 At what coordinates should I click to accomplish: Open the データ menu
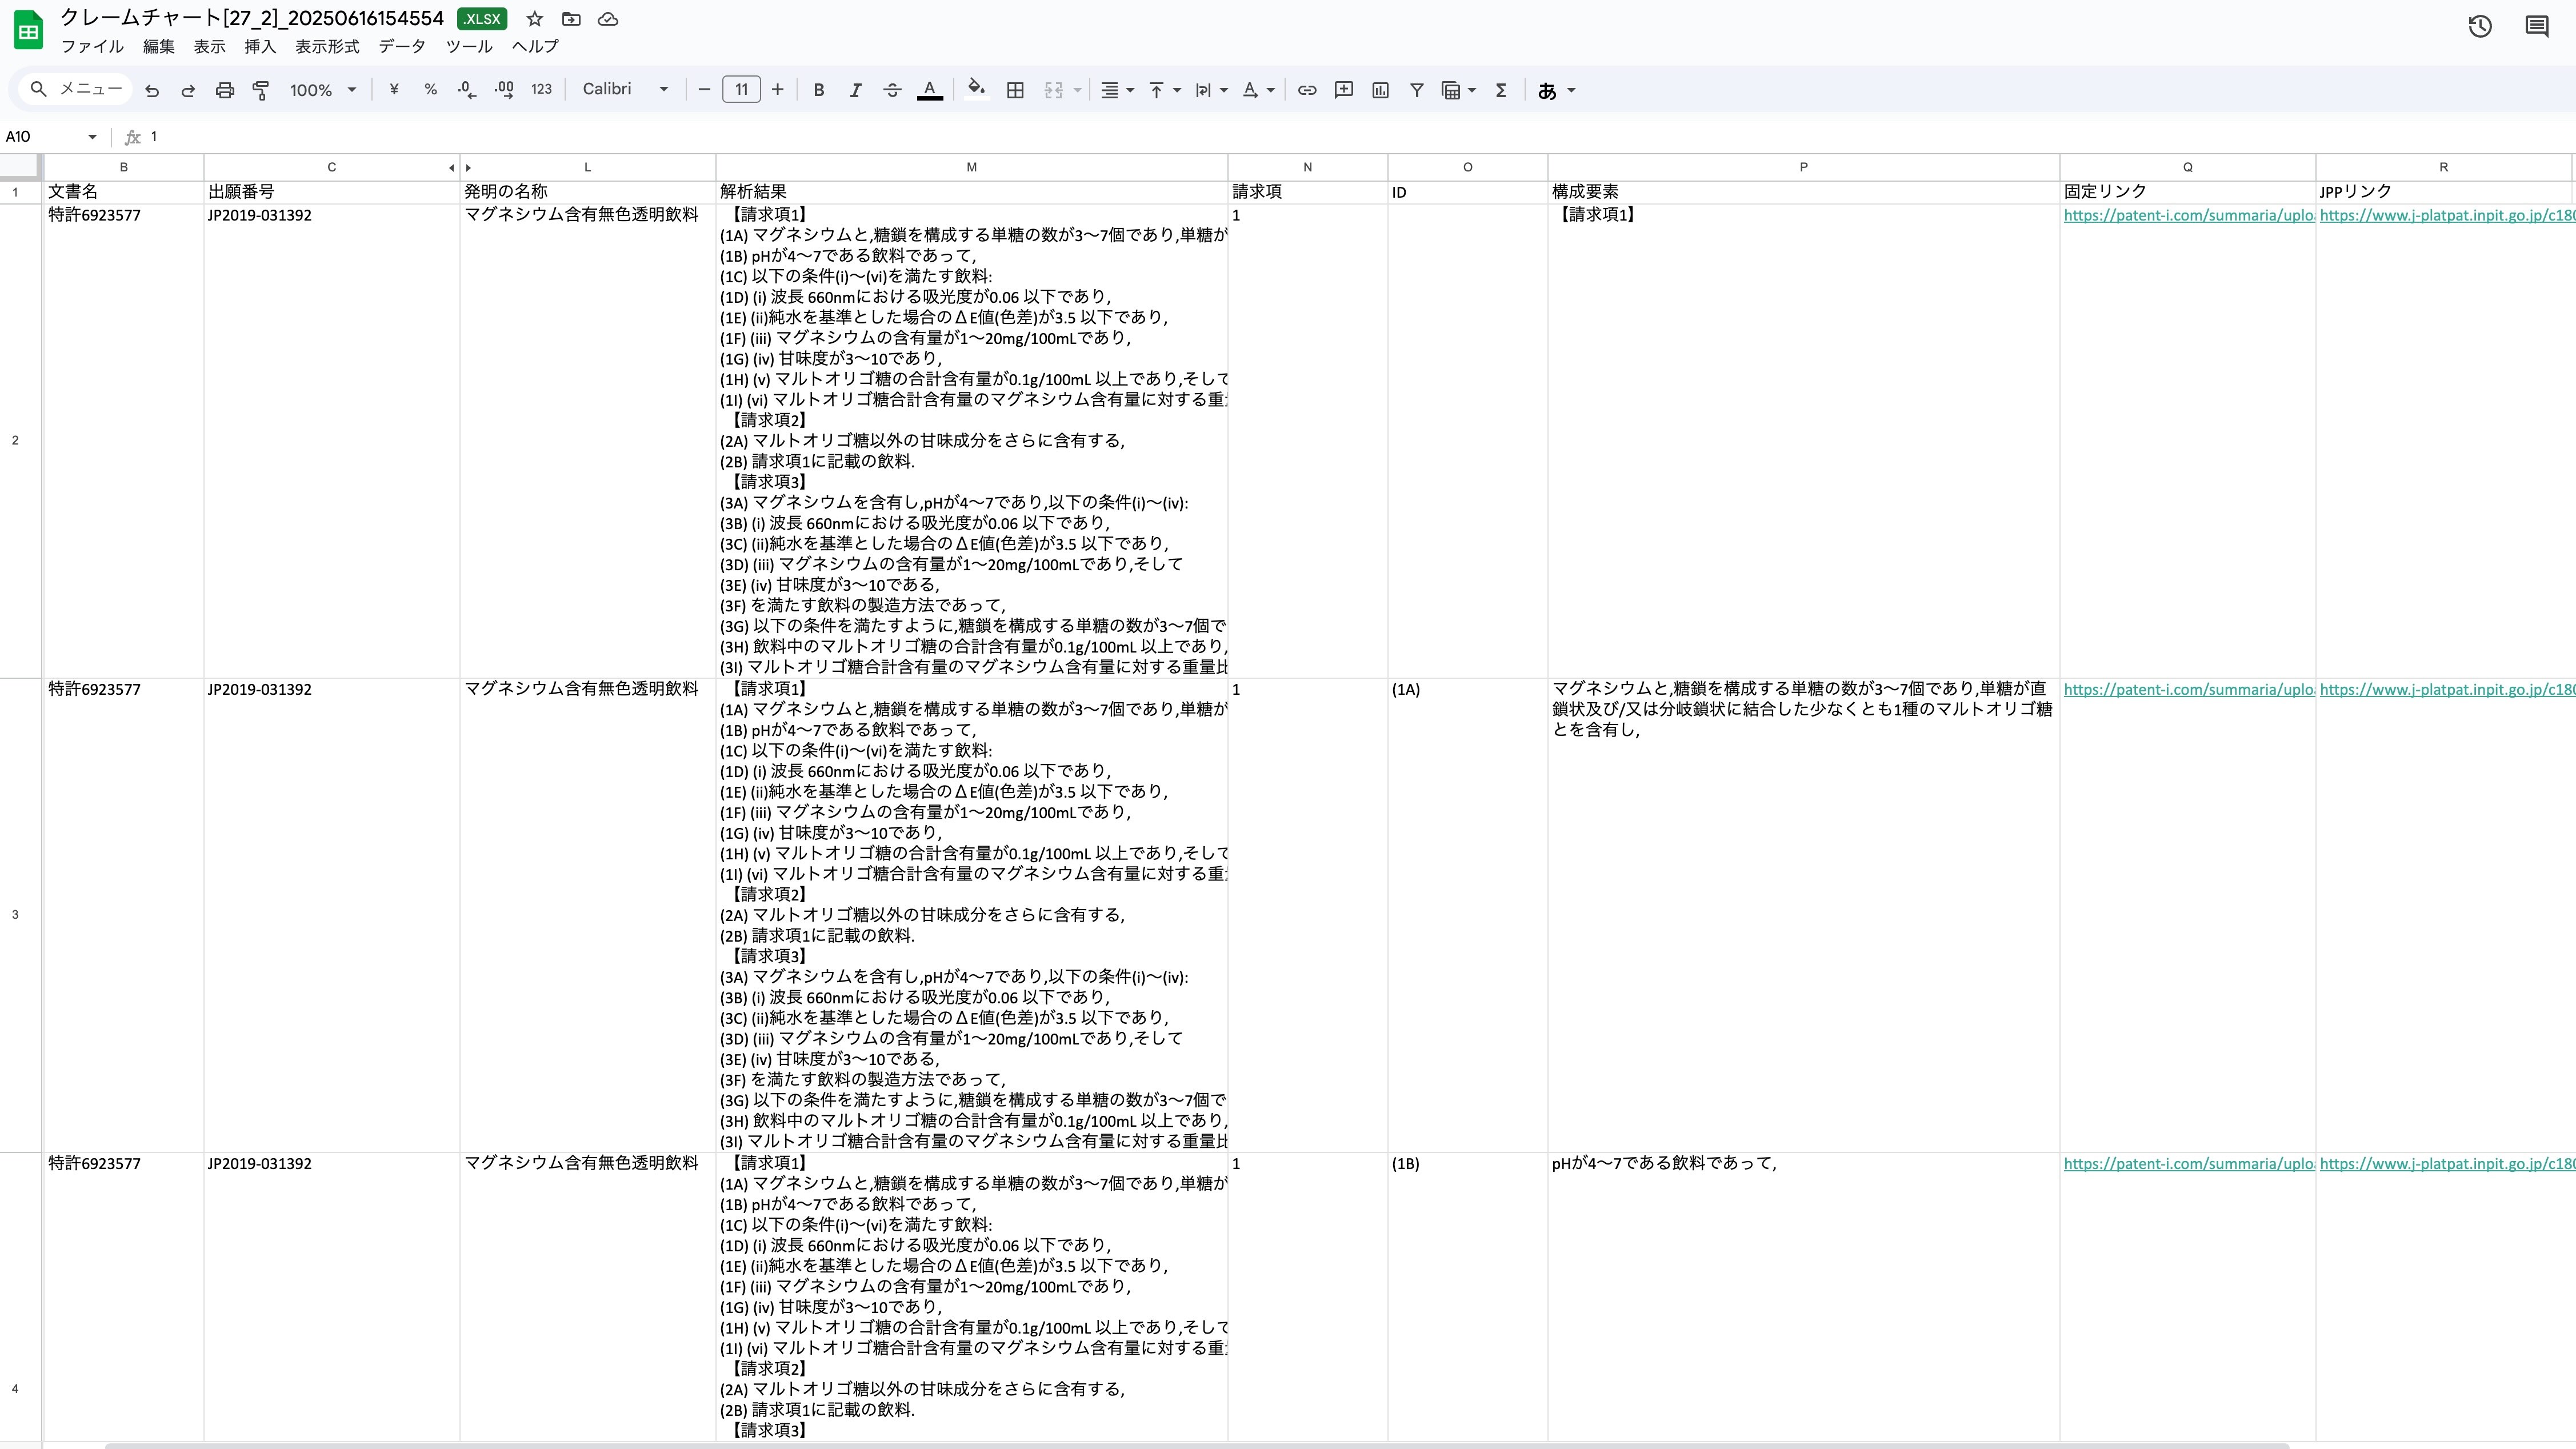pos(402,46)
